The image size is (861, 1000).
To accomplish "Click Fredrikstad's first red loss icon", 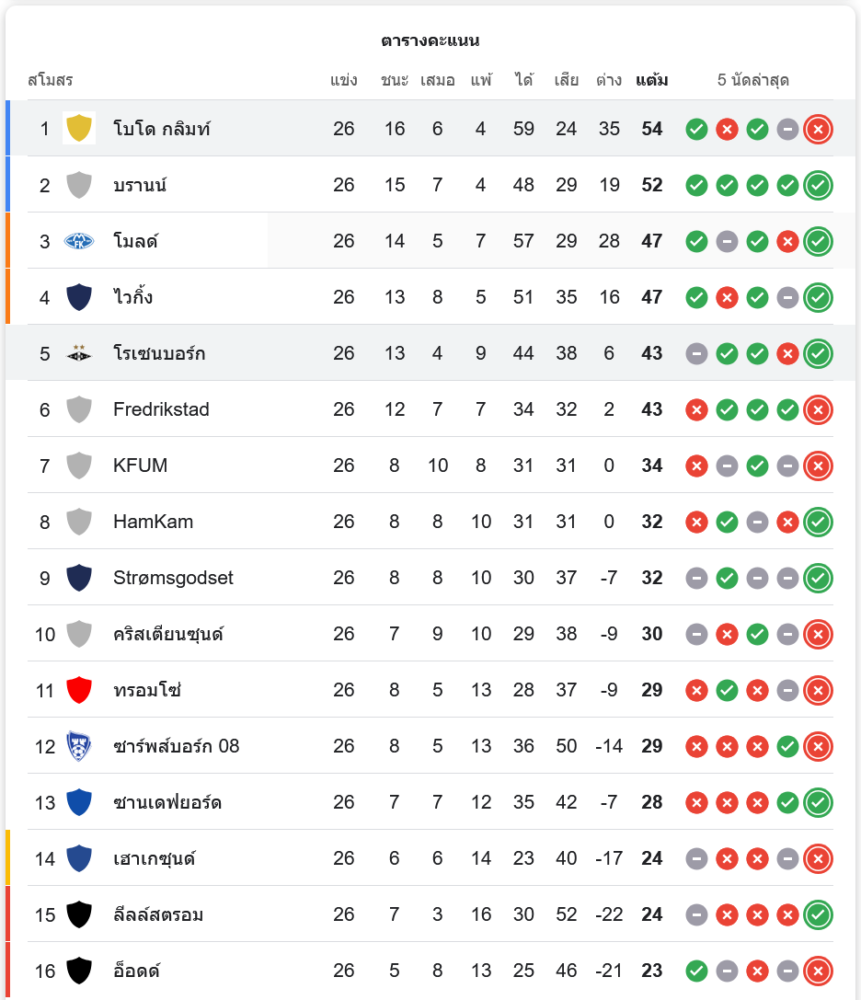I will pyautogui.click(x=696, y=409).
